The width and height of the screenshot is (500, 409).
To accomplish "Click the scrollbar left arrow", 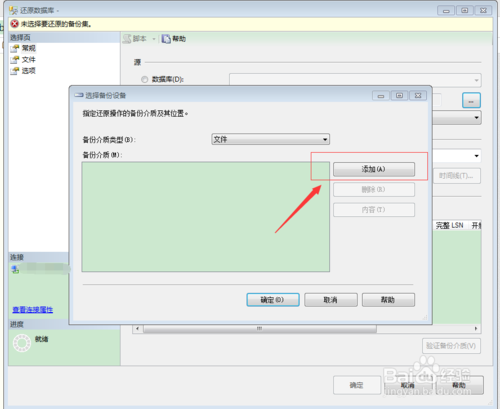I will (x=137, y=329).
